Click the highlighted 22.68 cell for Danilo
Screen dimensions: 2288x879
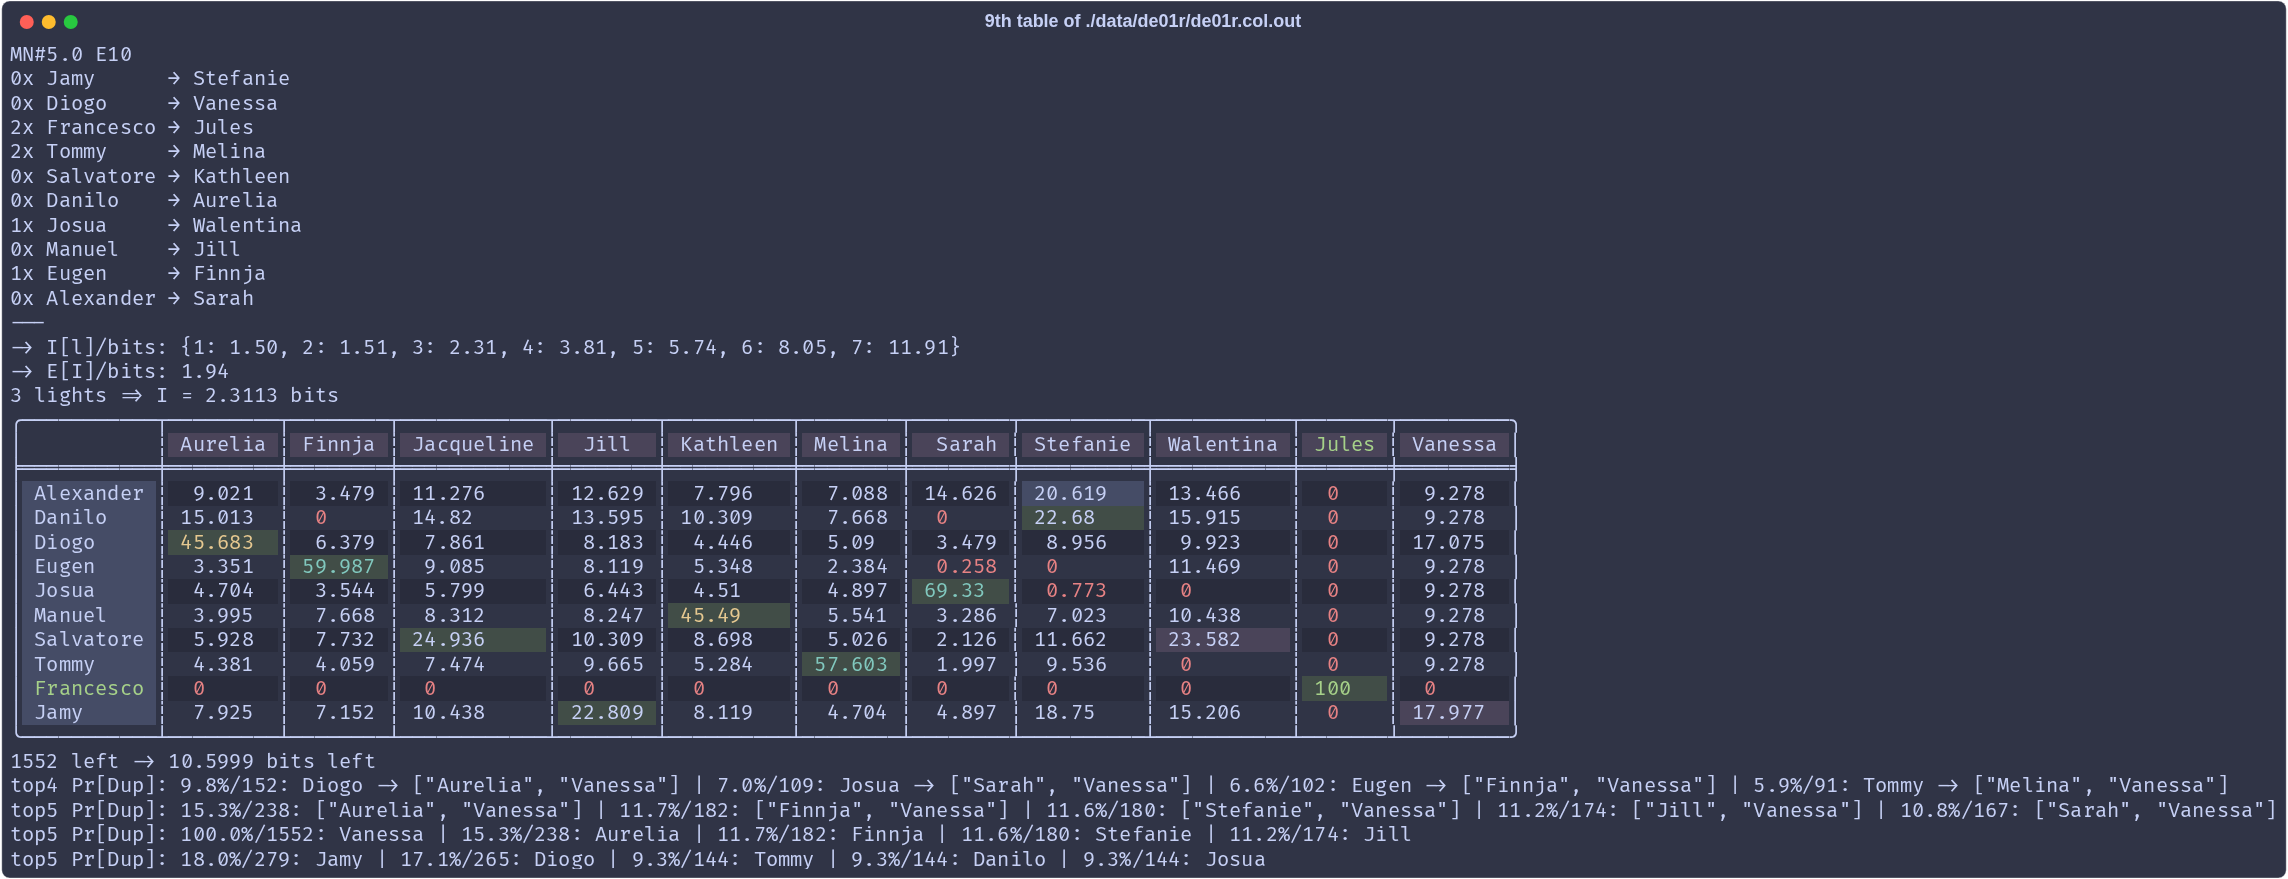[x=1083, y=517]
